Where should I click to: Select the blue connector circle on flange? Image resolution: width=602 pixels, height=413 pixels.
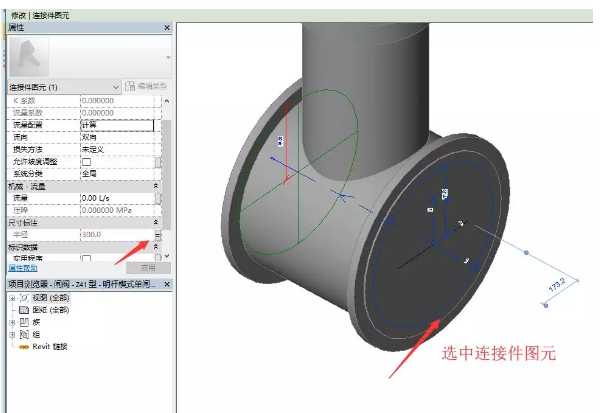pos(433,244)
